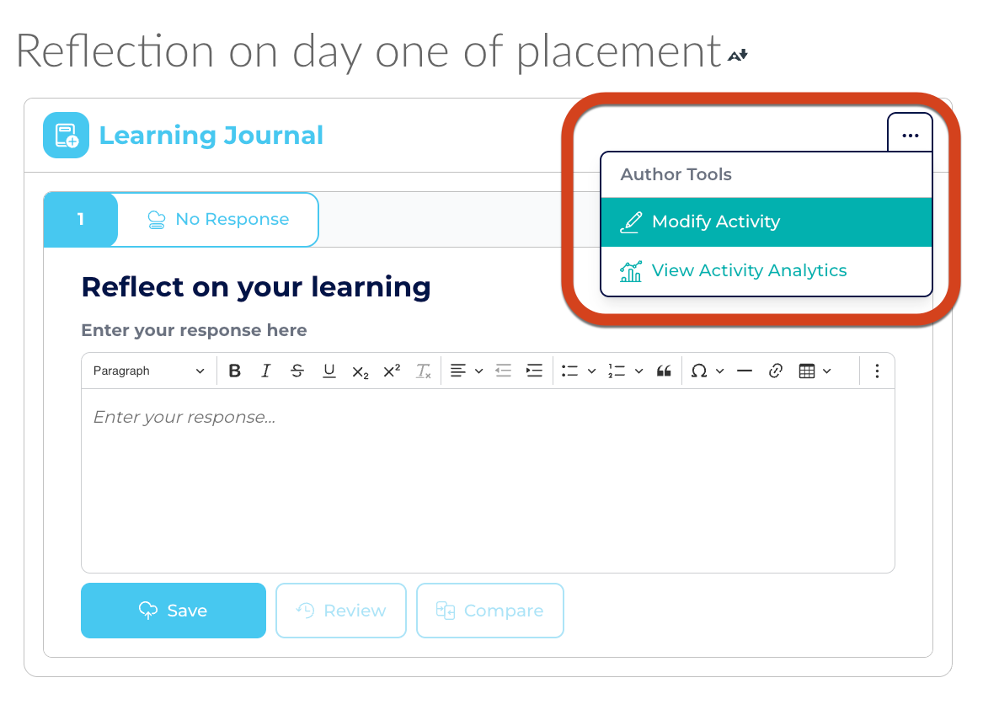The width and height of the screenshot is (984, 716).
Task: Open the three-dot Author Tools button
Action: click(x=910, y=134)
